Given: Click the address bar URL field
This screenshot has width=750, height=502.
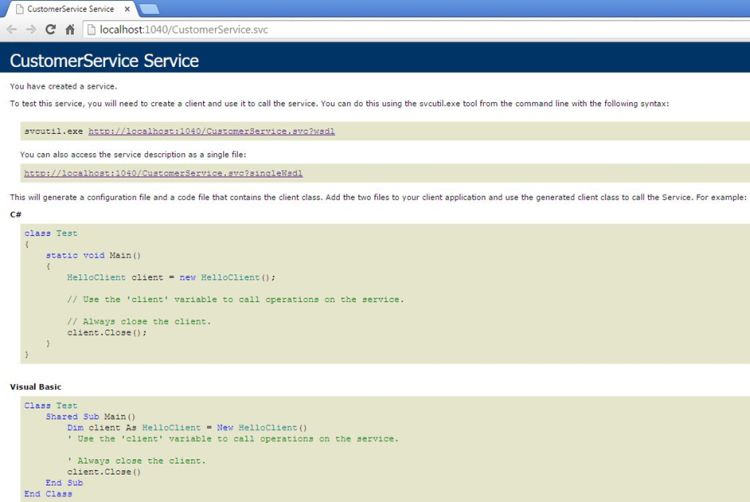Looking at the screenshot, I should [416, 30].
